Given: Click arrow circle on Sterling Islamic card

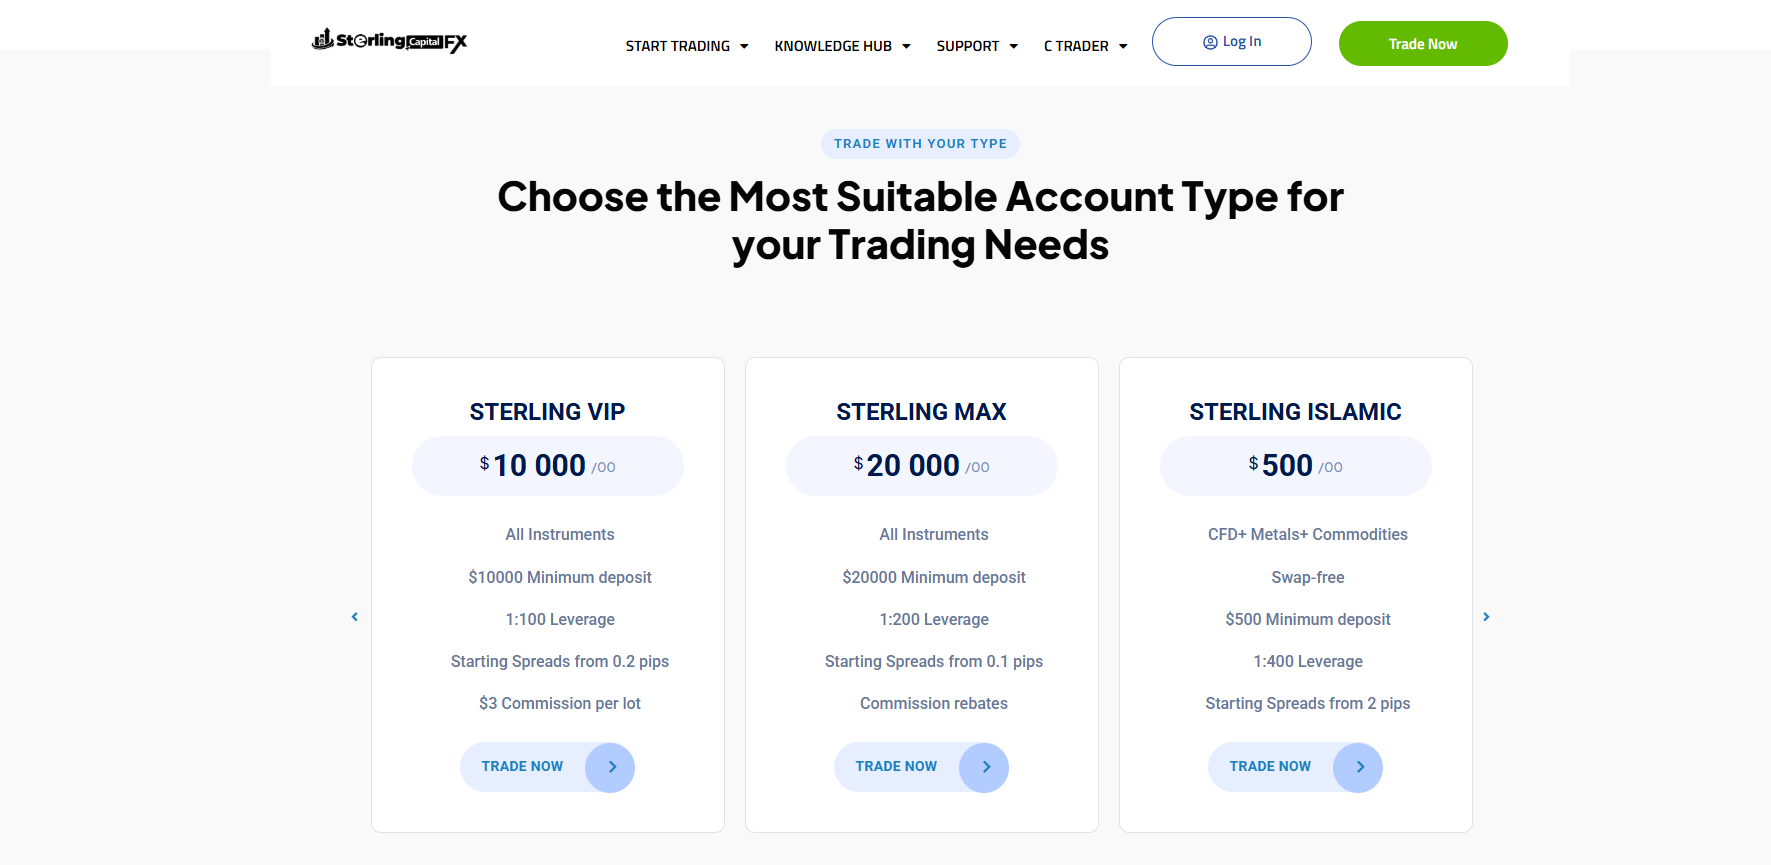Looking at the screenshot, I should (x=1358, y=767).
